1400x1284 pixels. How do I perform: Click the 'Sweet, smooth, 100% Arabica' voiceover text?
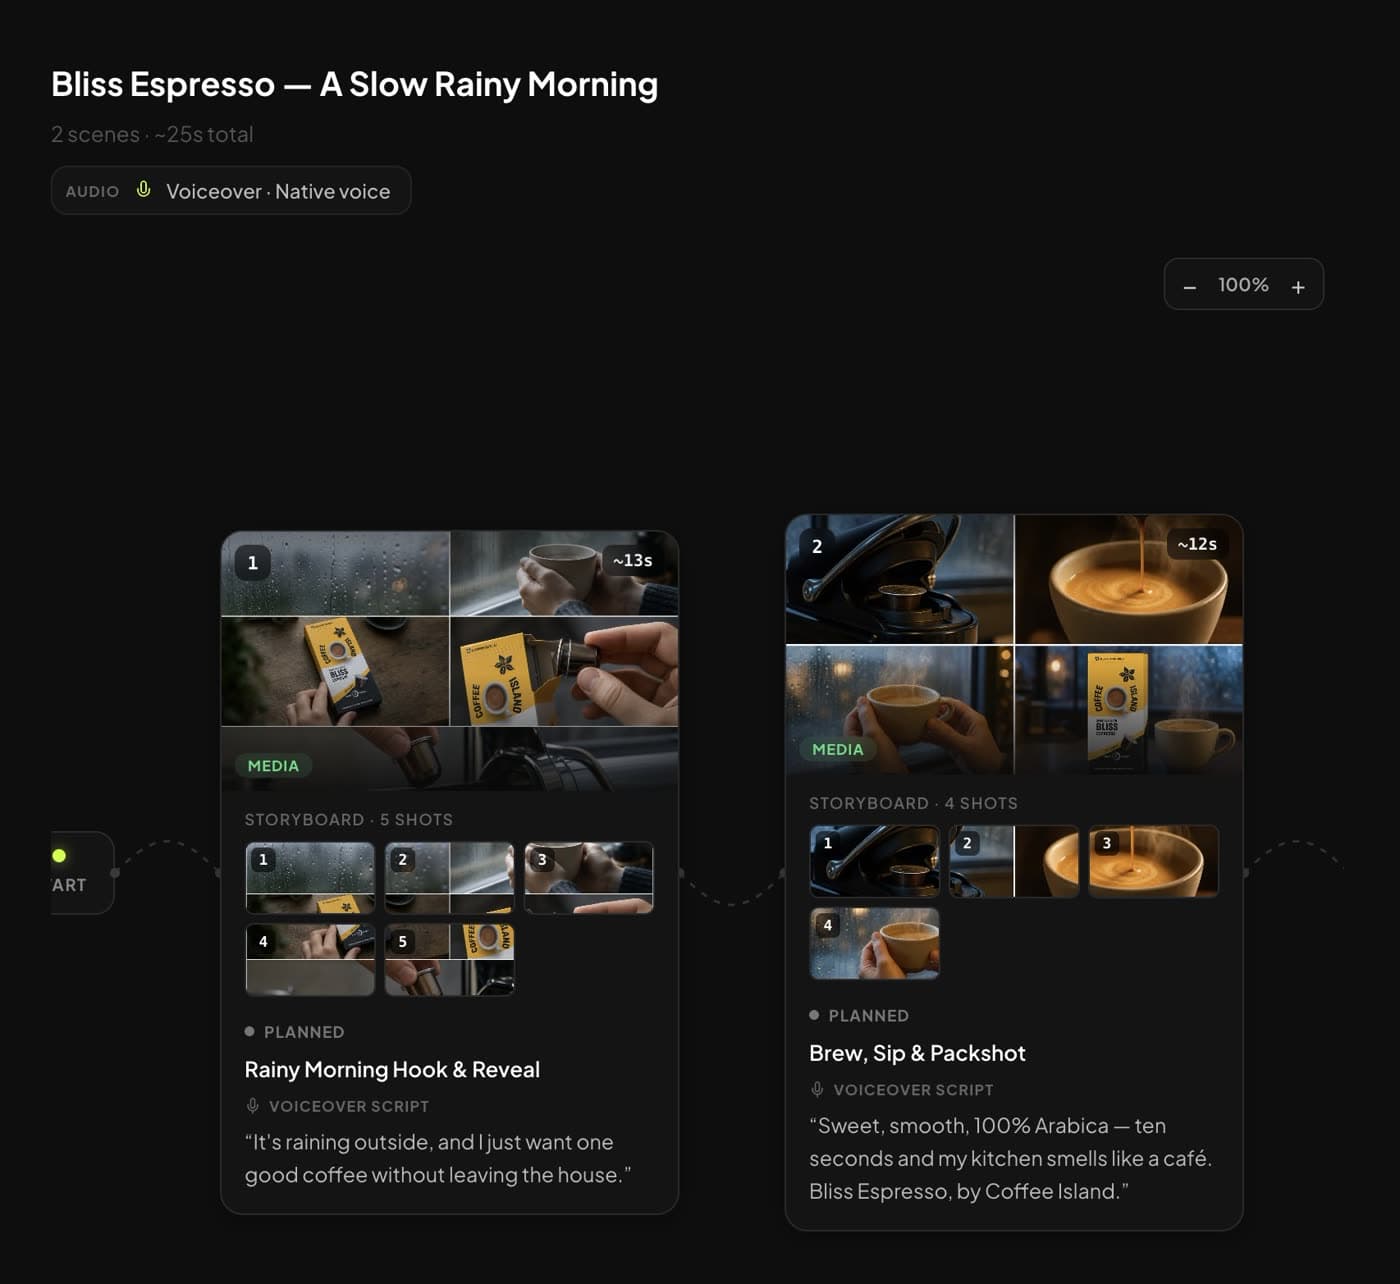[x=1010, y=1158]
